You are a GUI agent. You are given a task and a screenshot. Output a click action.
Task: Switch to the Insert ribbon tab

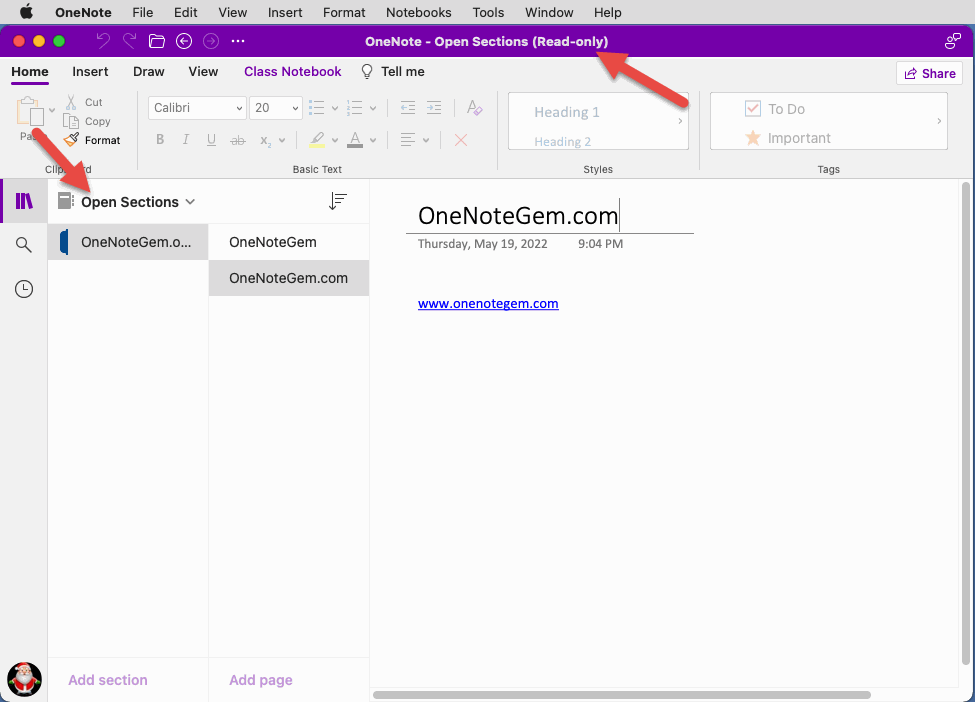pos(90,72)
